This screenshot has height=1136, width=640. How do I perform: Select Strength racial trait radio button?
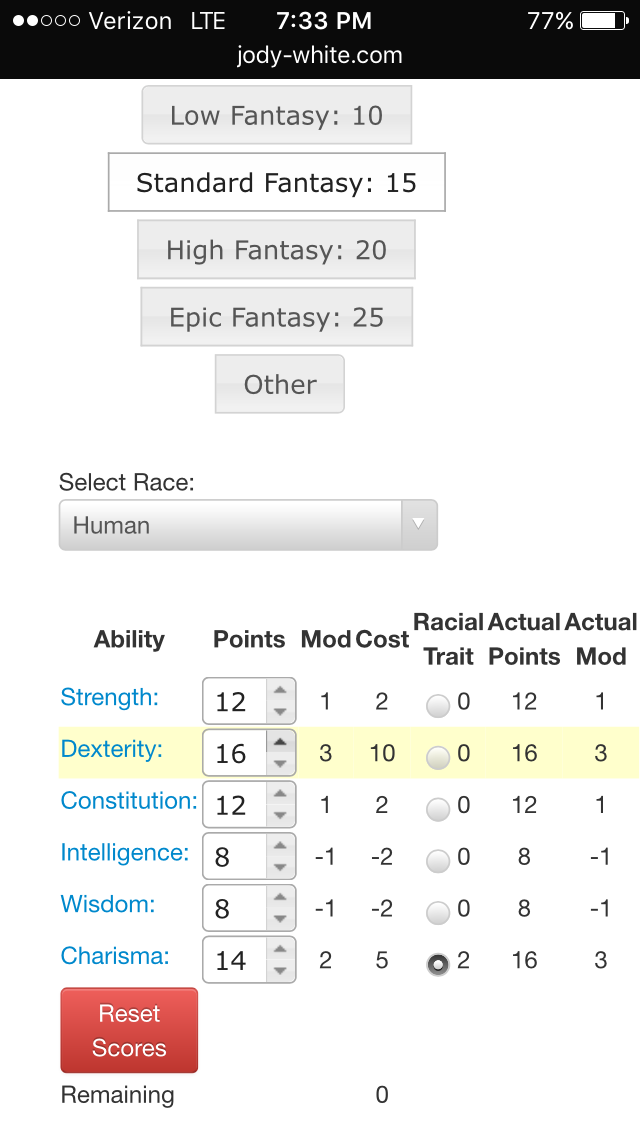tap(438, 706)
